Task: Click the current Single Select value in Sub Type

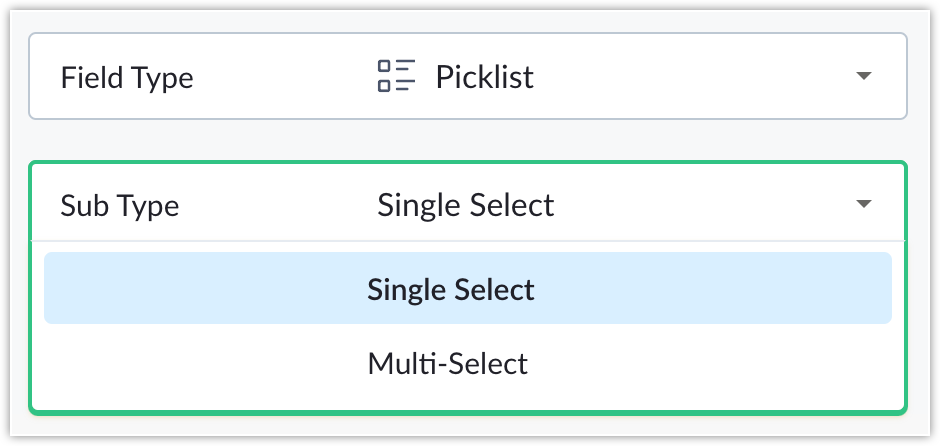Action: pos(465,206)
